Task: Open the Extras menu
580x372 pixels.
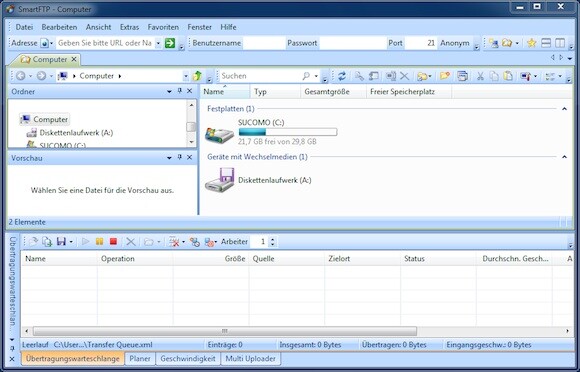Action: pyautogui.click(x=129, y=27)
